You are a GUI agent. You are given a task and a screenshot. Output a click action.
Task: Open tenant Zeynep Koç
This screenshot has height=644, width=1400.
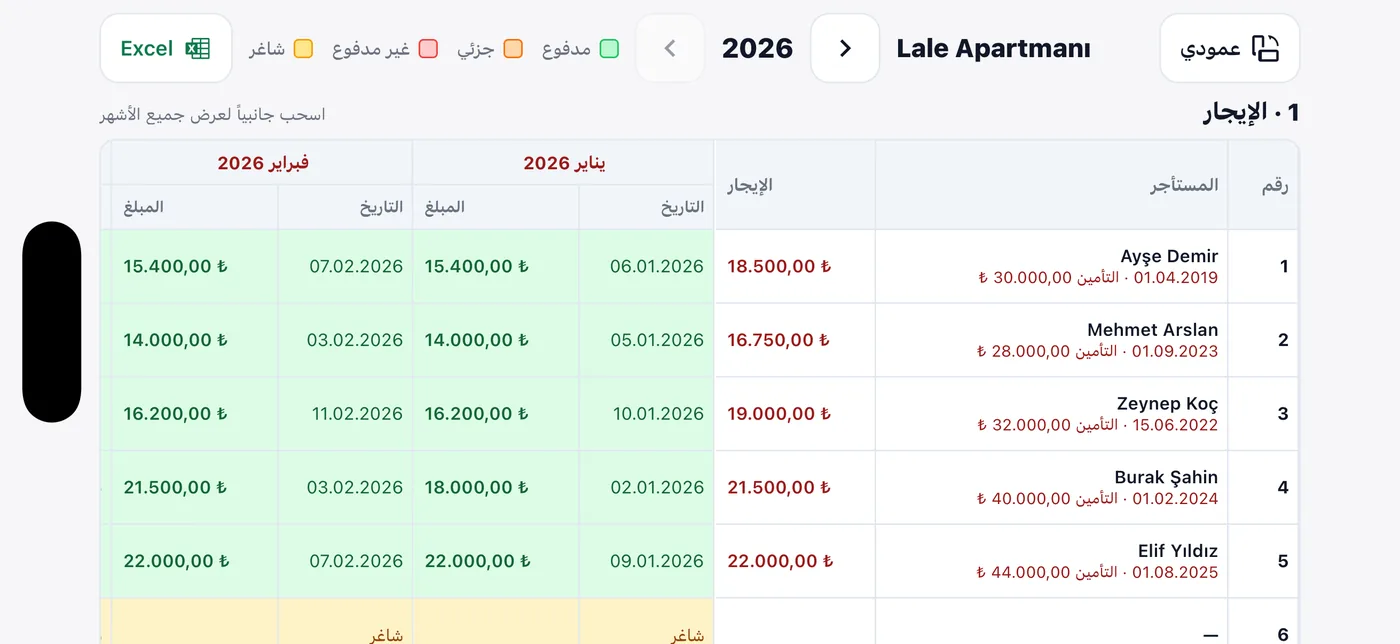coord(1167,404)
